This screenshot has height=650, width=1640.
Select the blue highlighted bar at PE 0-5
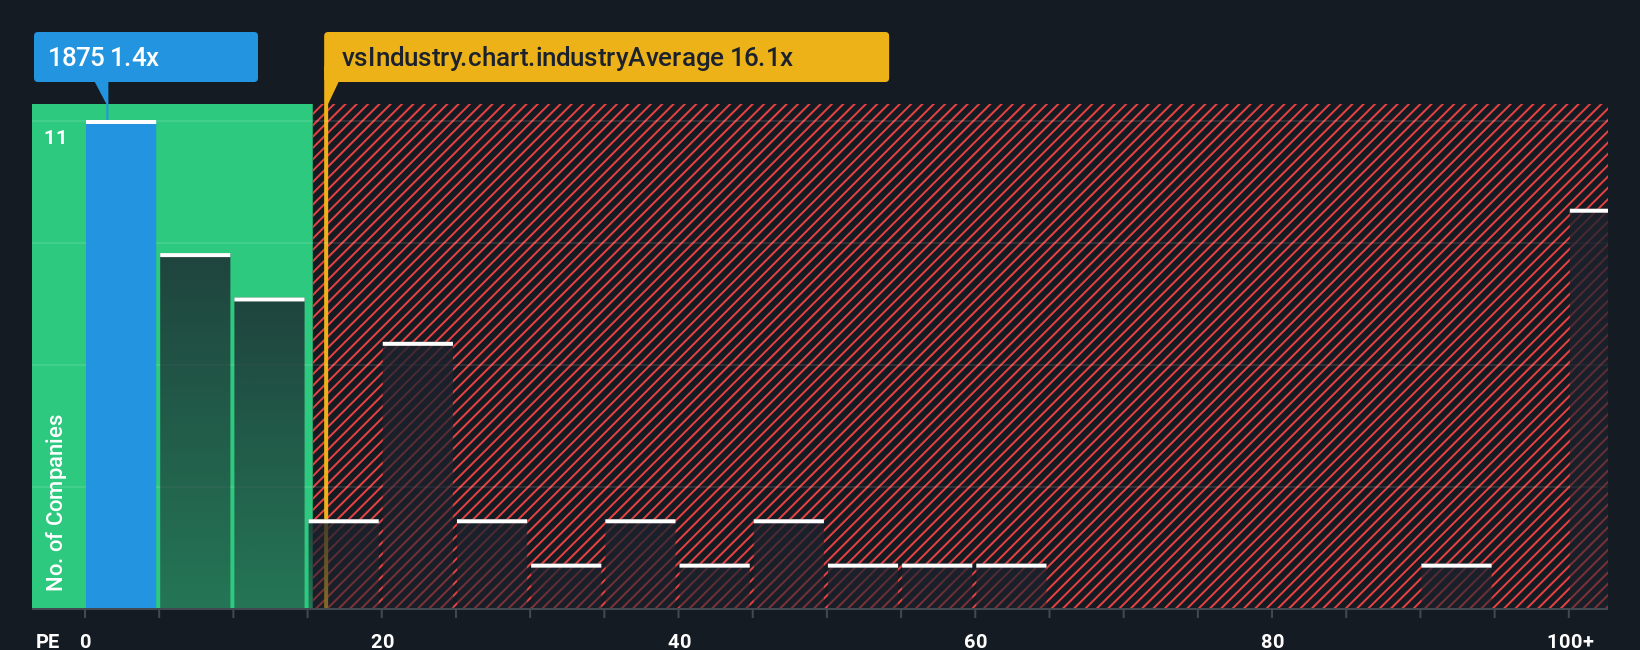pos(121,364)
